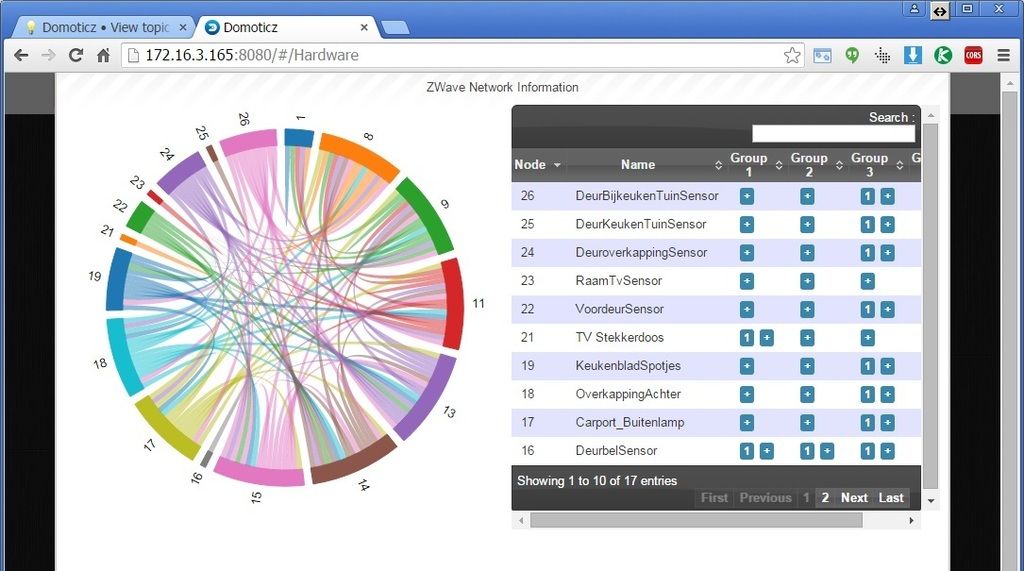Switch to Domoticz View topic tab
This screenshot has width=1024, height=571.
coord(104,27)
